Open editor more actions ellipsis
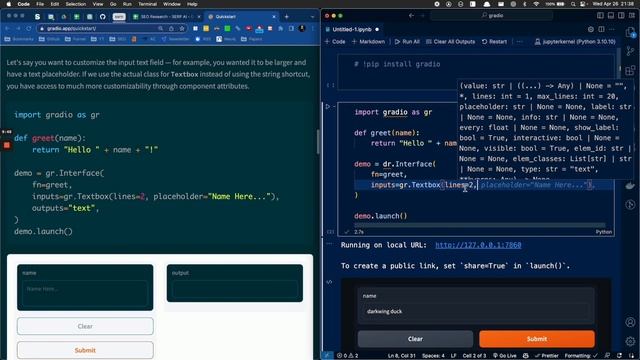Screen dimensions: 640x360 (x=611, y=29)
